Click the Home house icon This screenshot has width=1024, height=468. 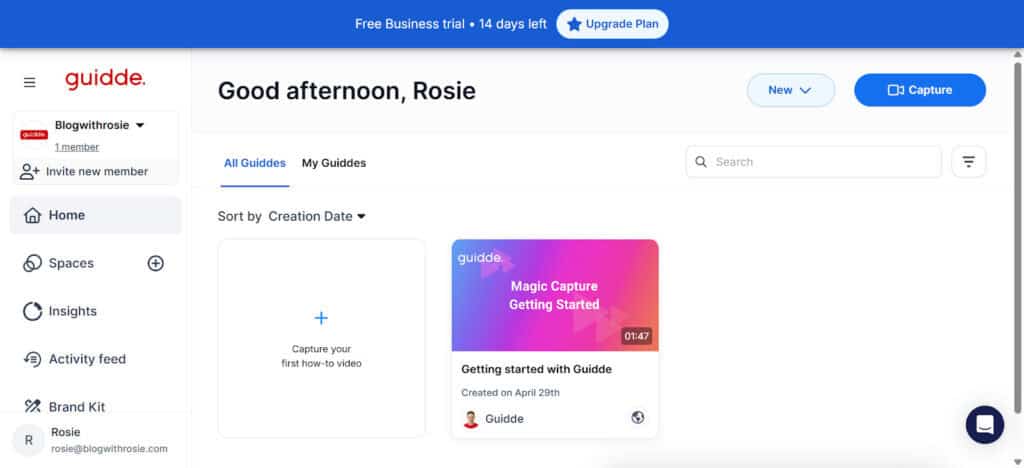pyautogui.click(x=32, y=215)
